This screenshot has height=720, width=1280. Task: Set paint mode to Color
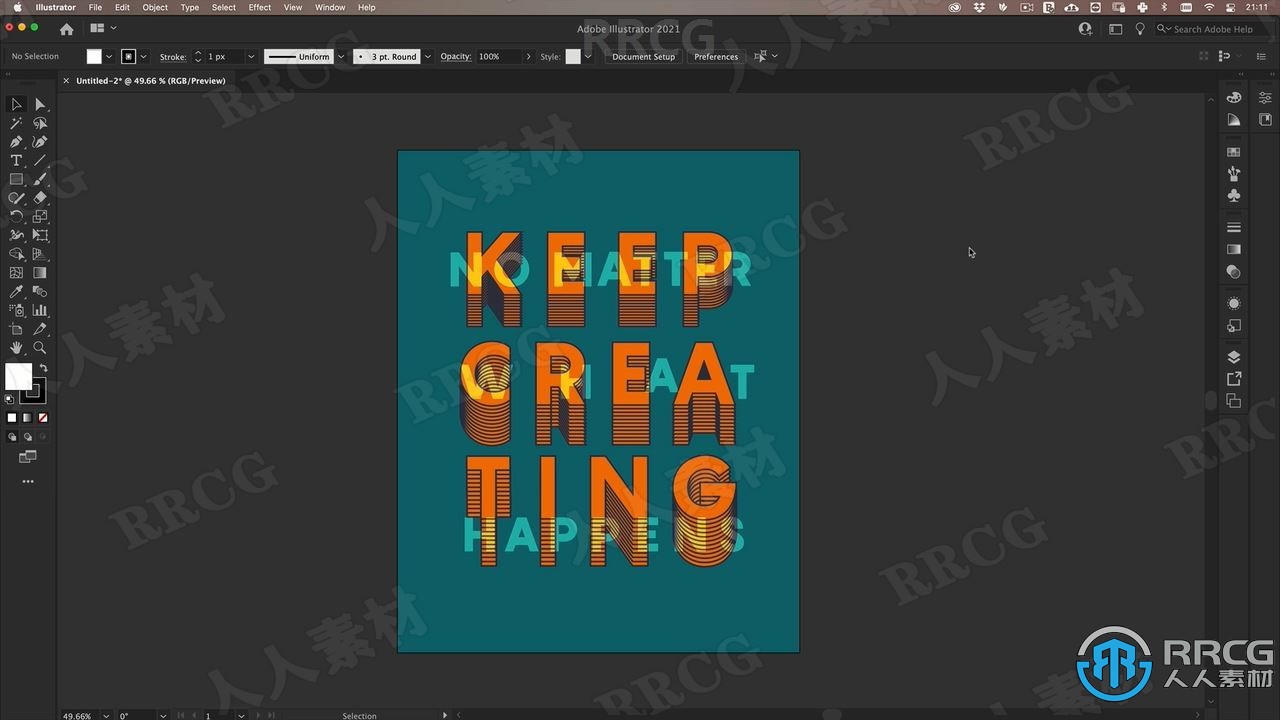coord(12,418)
